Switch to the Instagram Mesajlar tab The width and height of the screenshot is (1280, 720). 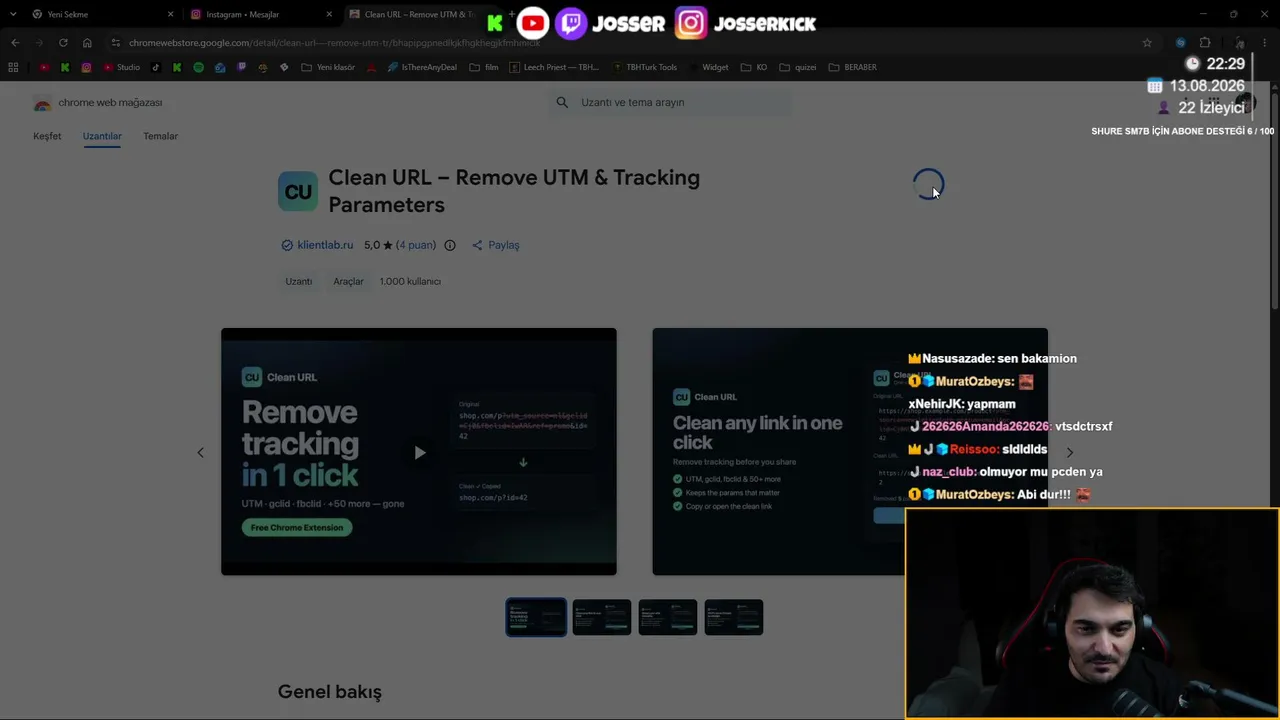point(260,14)
